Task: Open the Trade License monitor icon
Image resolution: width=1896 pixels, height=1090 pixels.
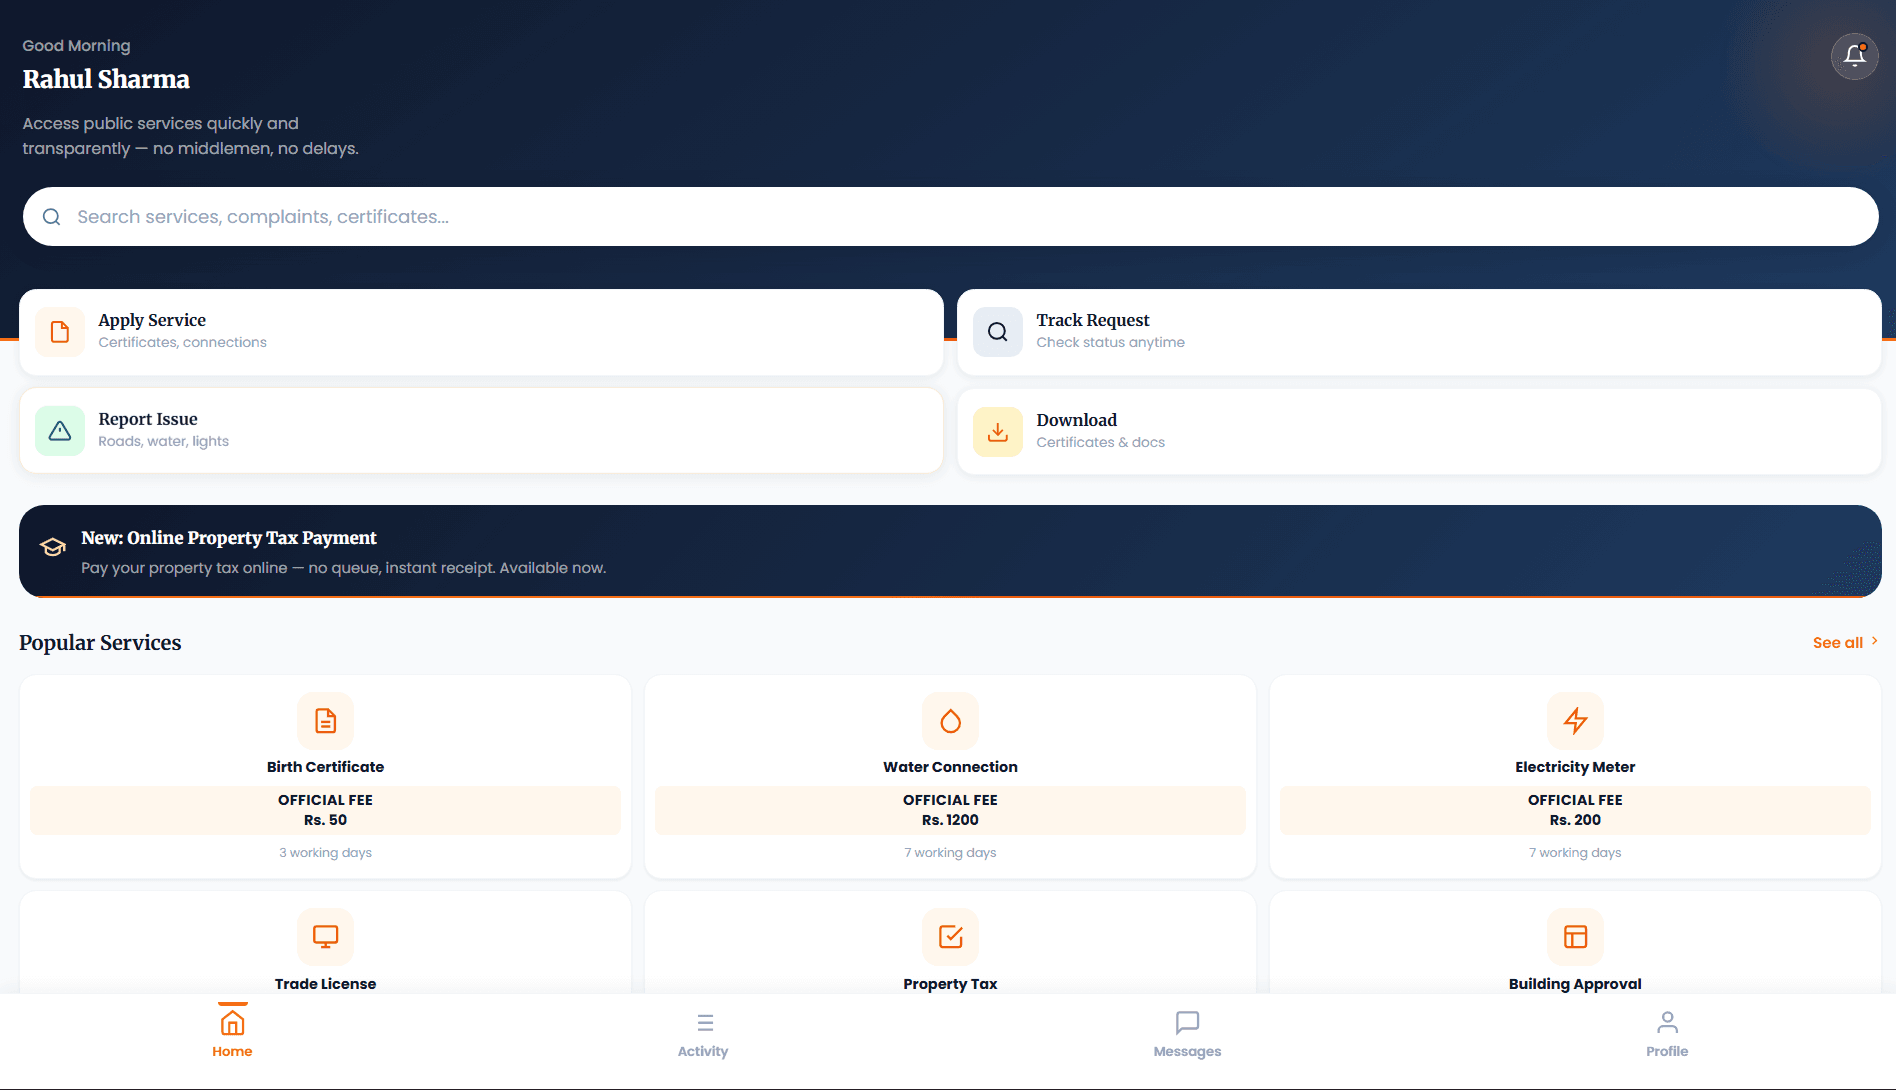Action: [x=325, y=937]
